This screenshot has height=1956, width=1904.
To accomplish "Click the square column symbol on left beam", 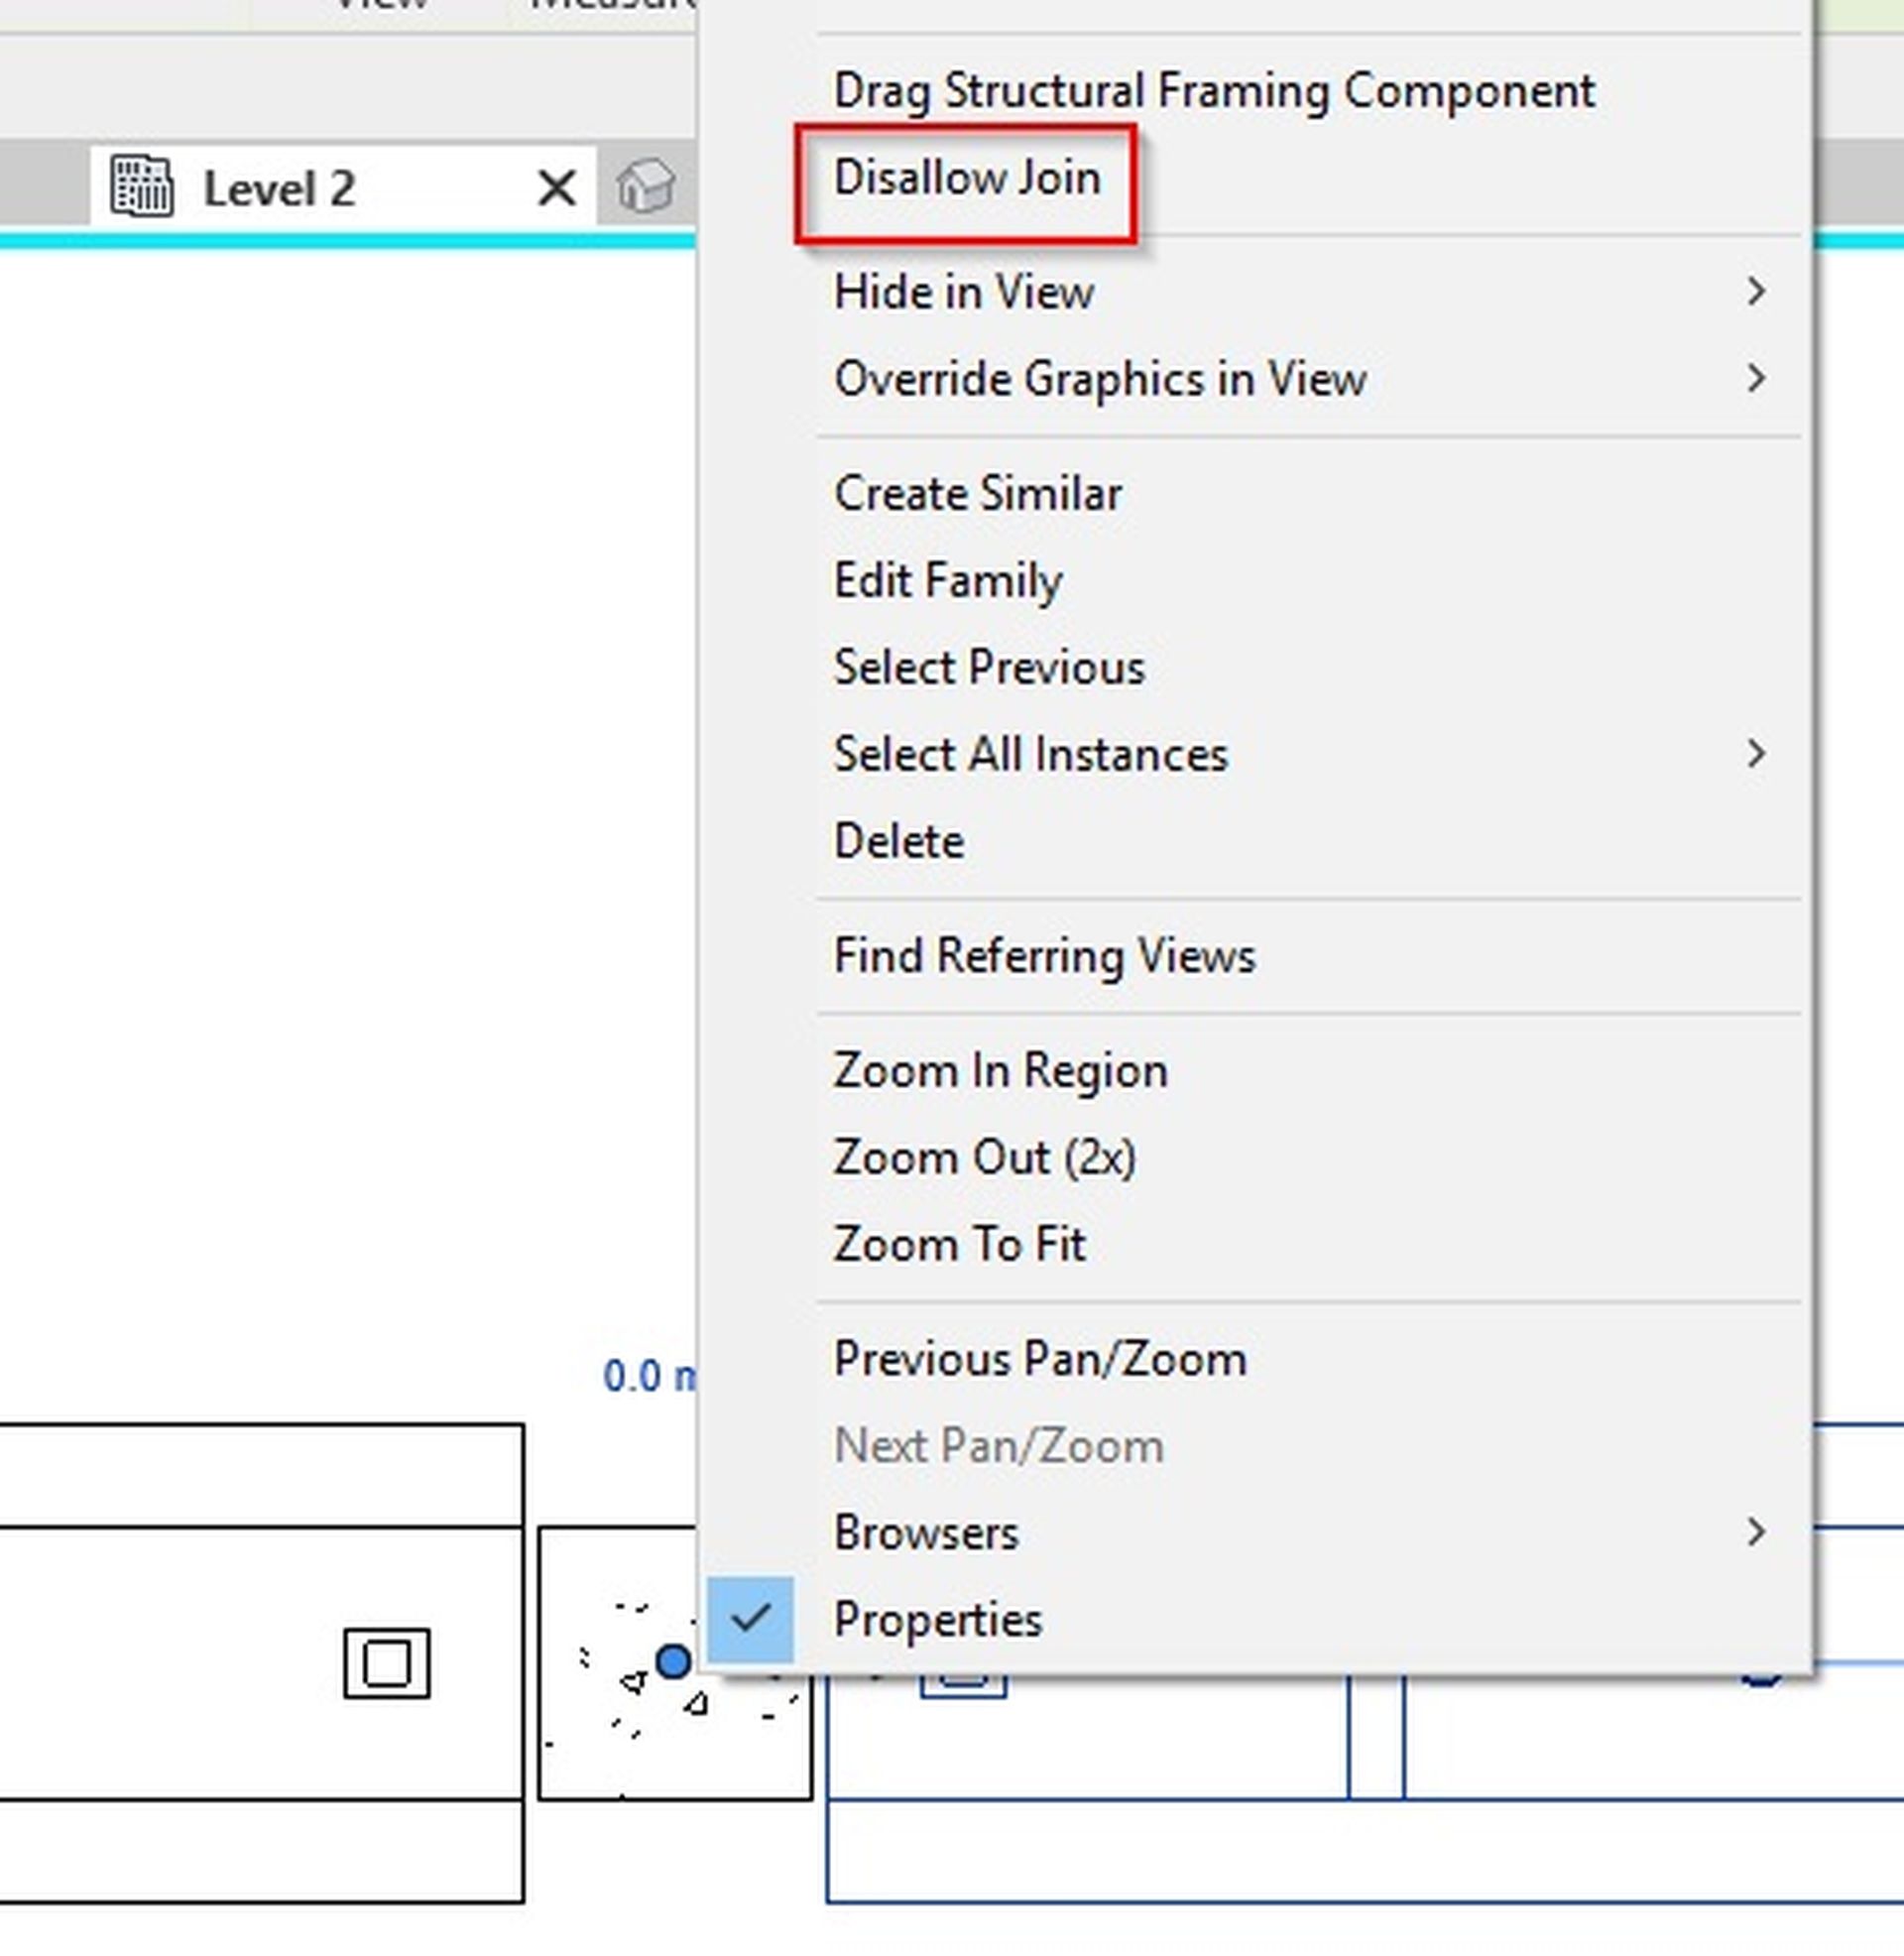I will point(387,1664).
